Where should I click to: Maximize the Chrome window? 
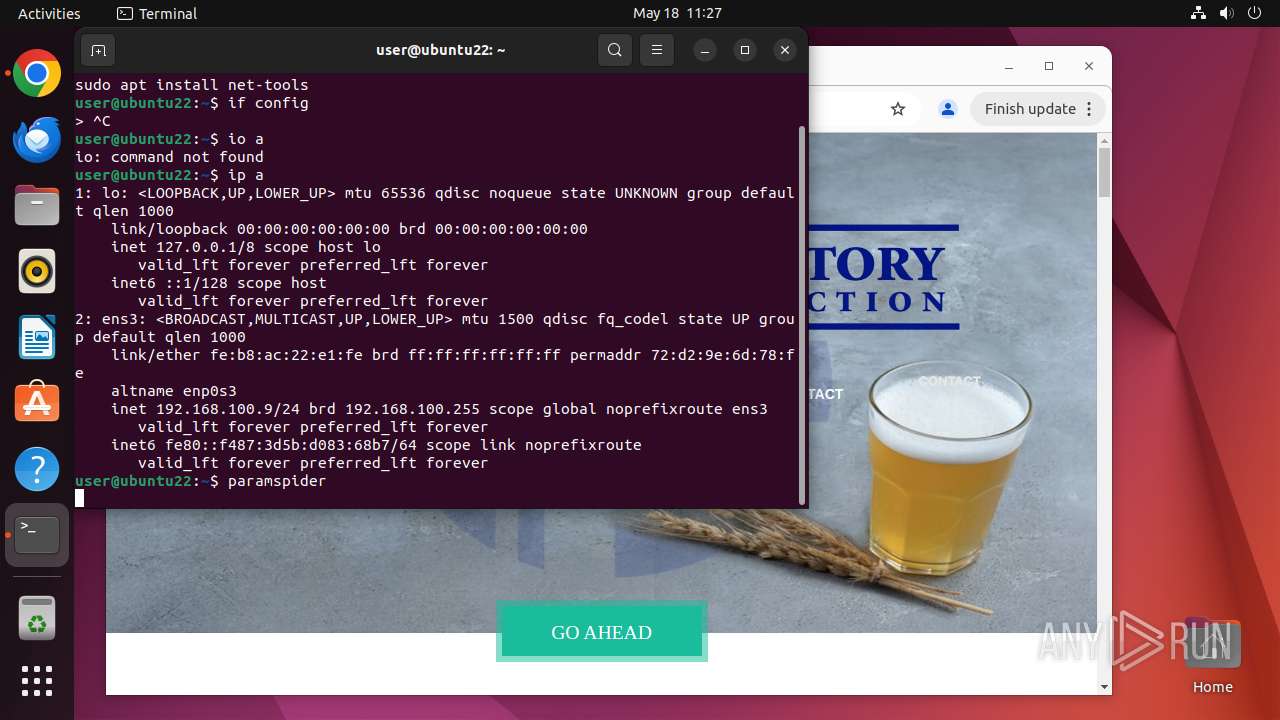[1049, 66]
